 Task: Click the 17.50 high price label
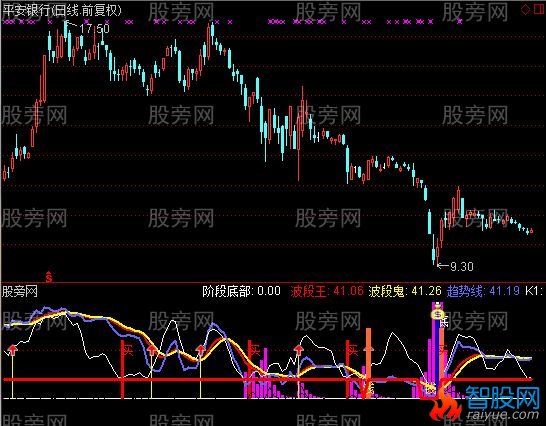[94, 29]
